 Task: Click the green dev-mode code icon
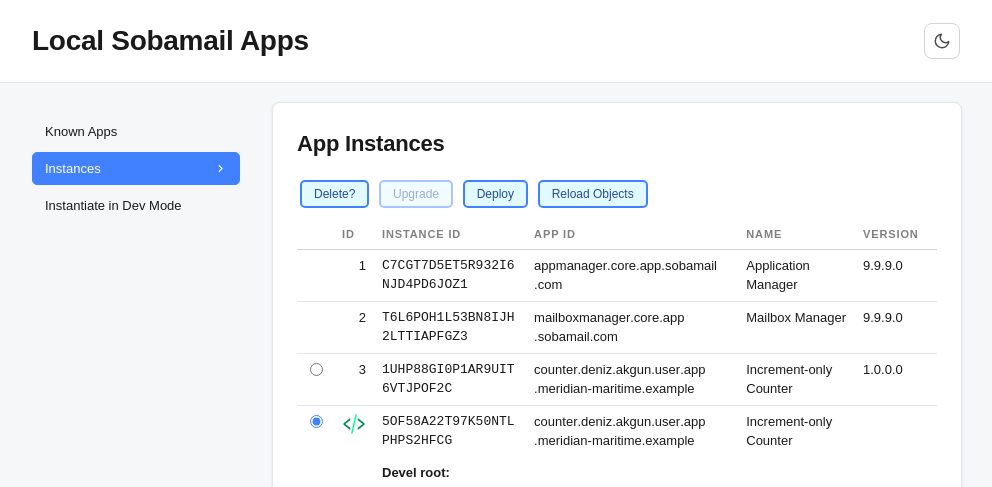354,424
